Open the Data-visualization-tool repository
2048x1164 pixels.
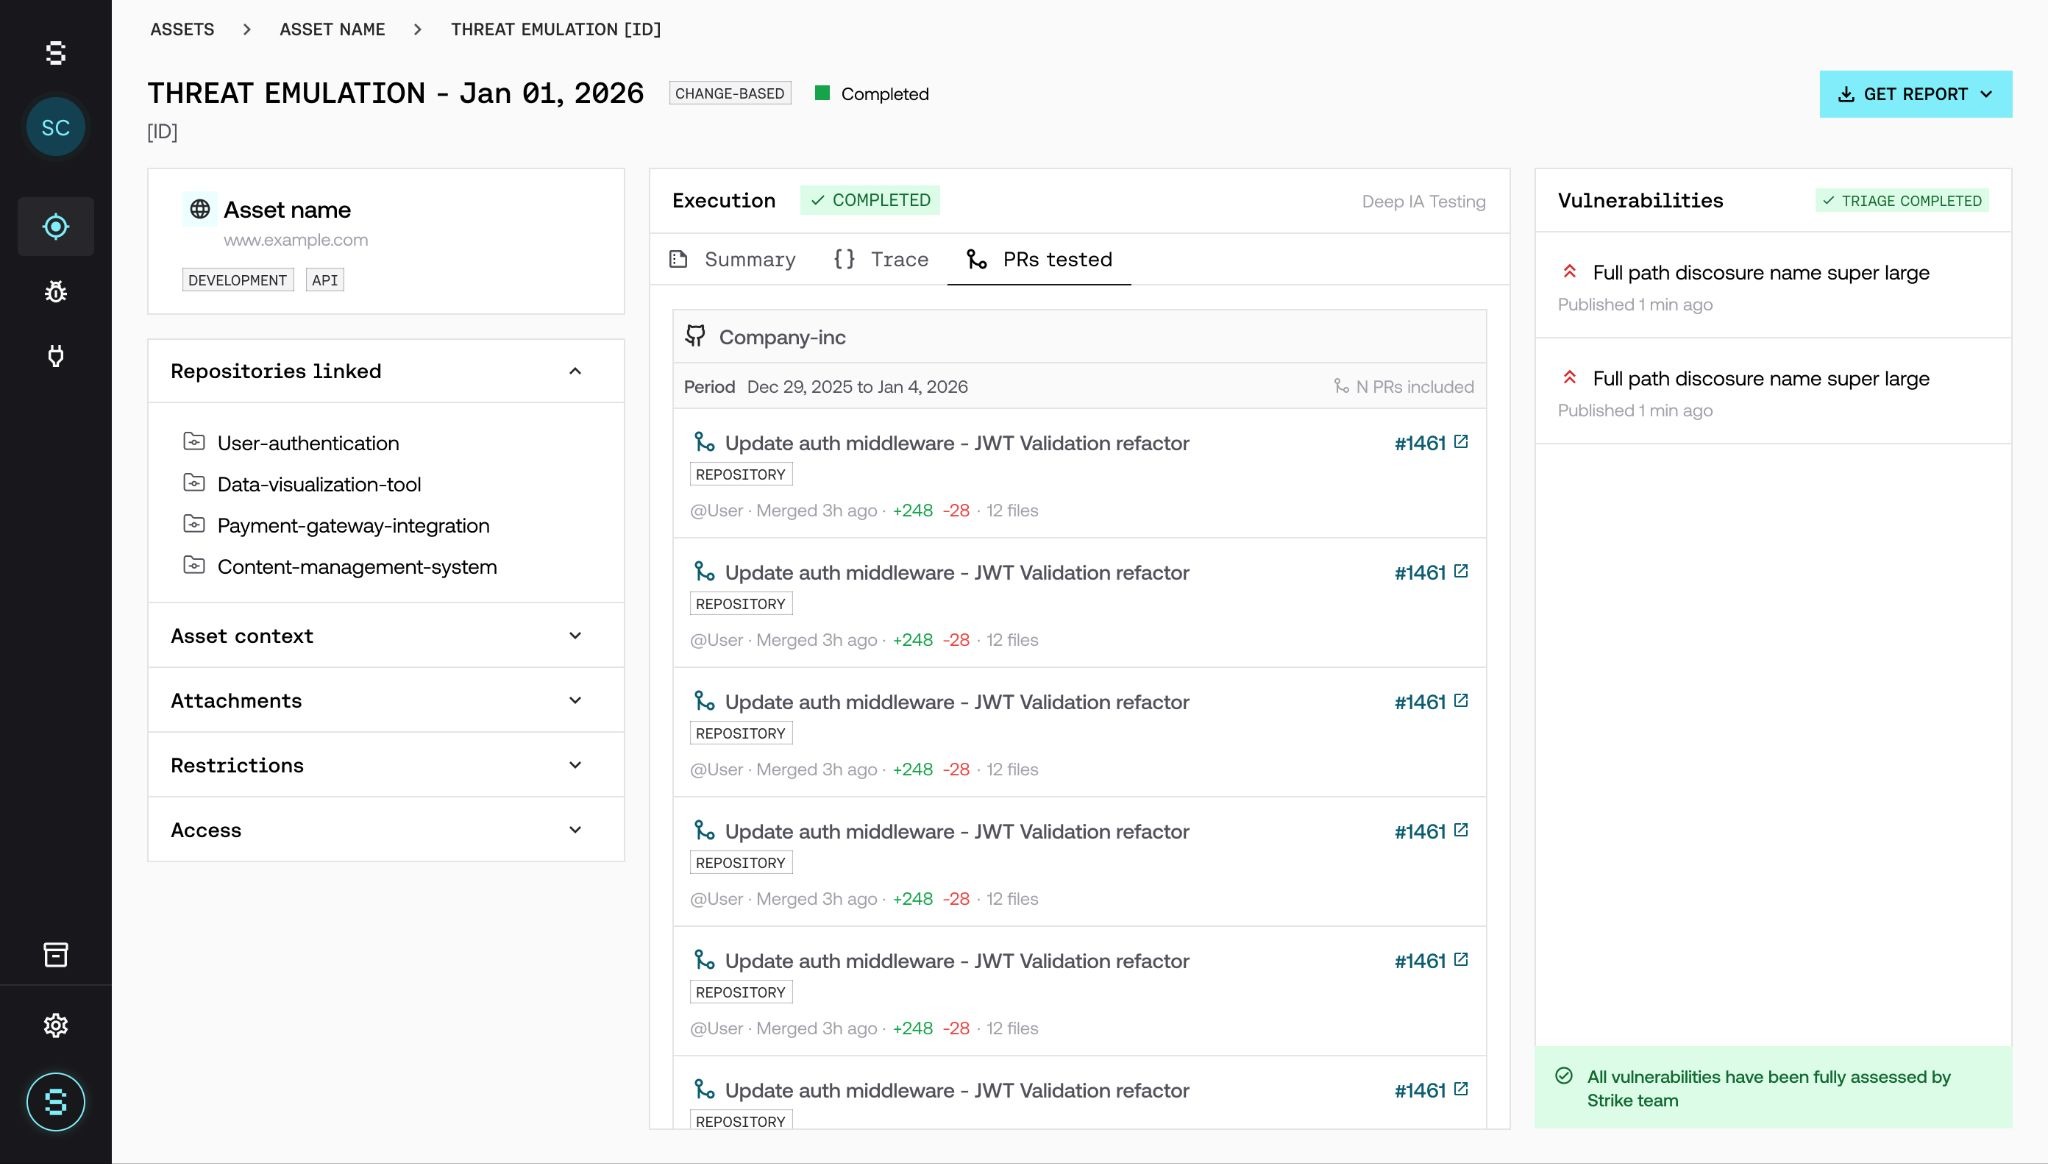click(x=319, y=484)
